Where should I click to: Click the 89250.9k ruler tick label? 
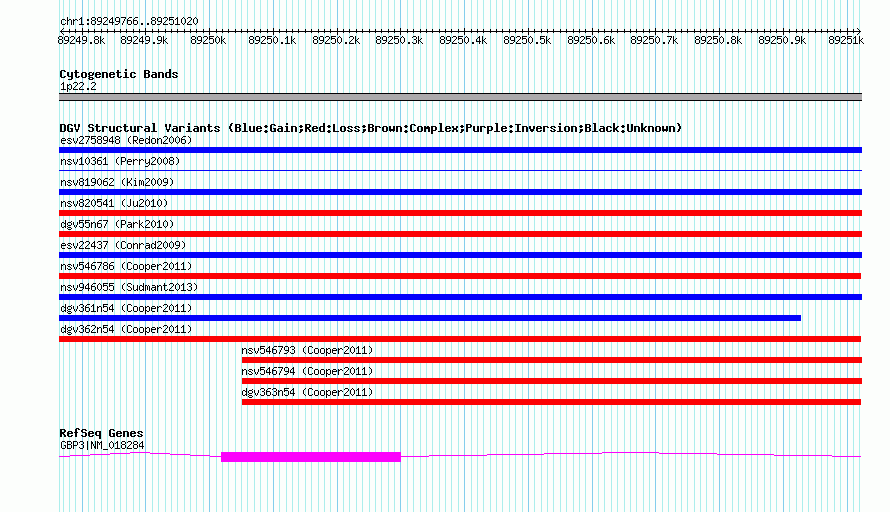tap(782, 40)
